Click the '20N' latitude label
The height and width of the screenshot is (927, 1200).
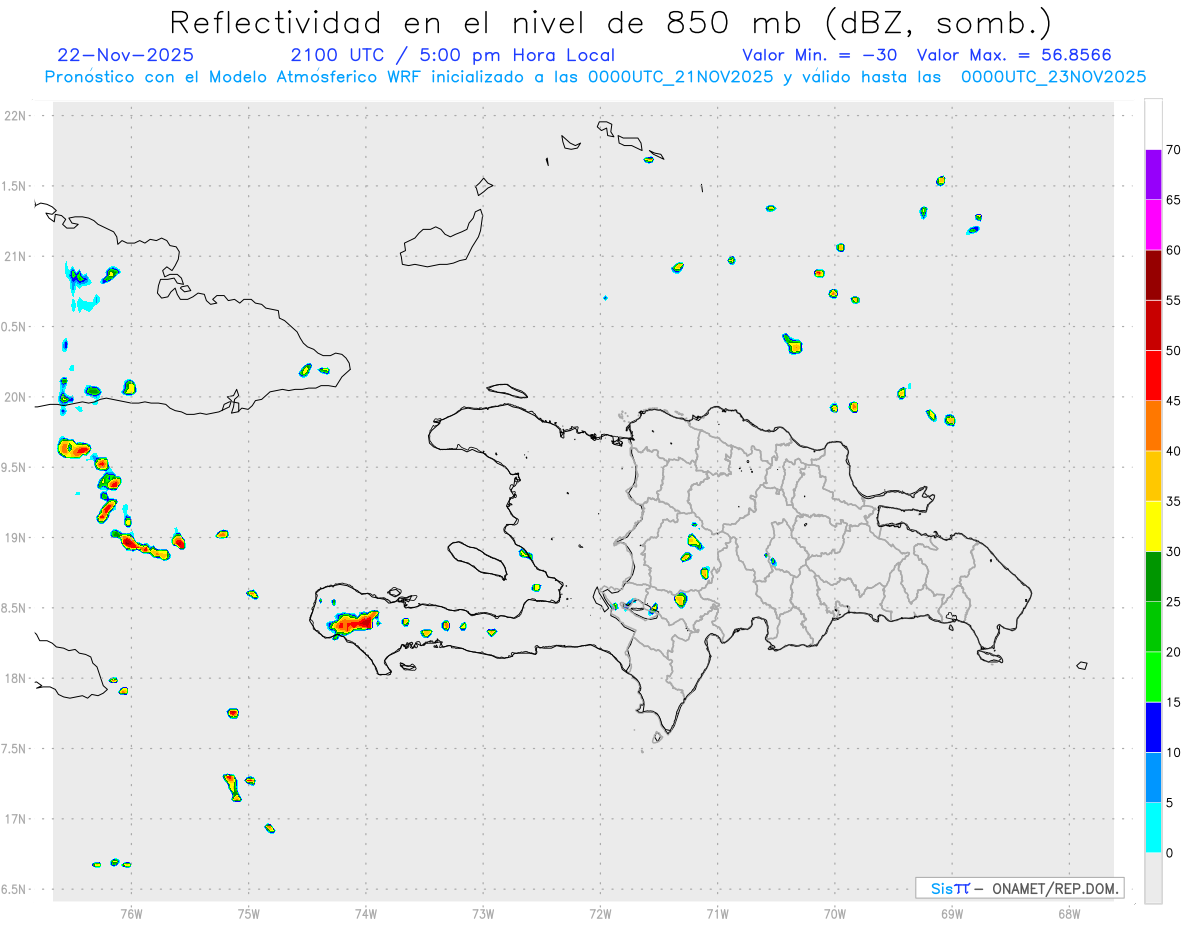[x=17, y=397]
